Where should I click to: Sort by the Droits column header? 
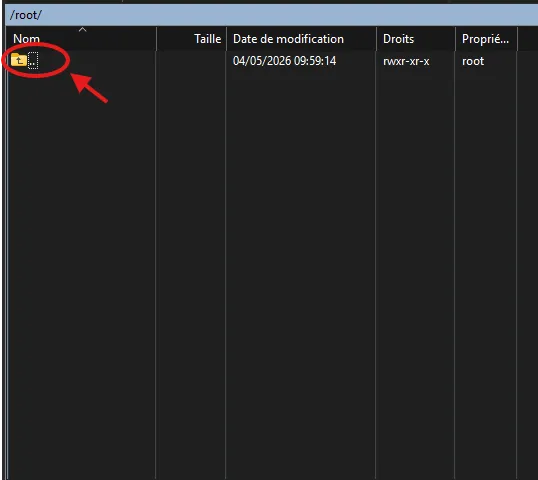click(x=416, y=39)
